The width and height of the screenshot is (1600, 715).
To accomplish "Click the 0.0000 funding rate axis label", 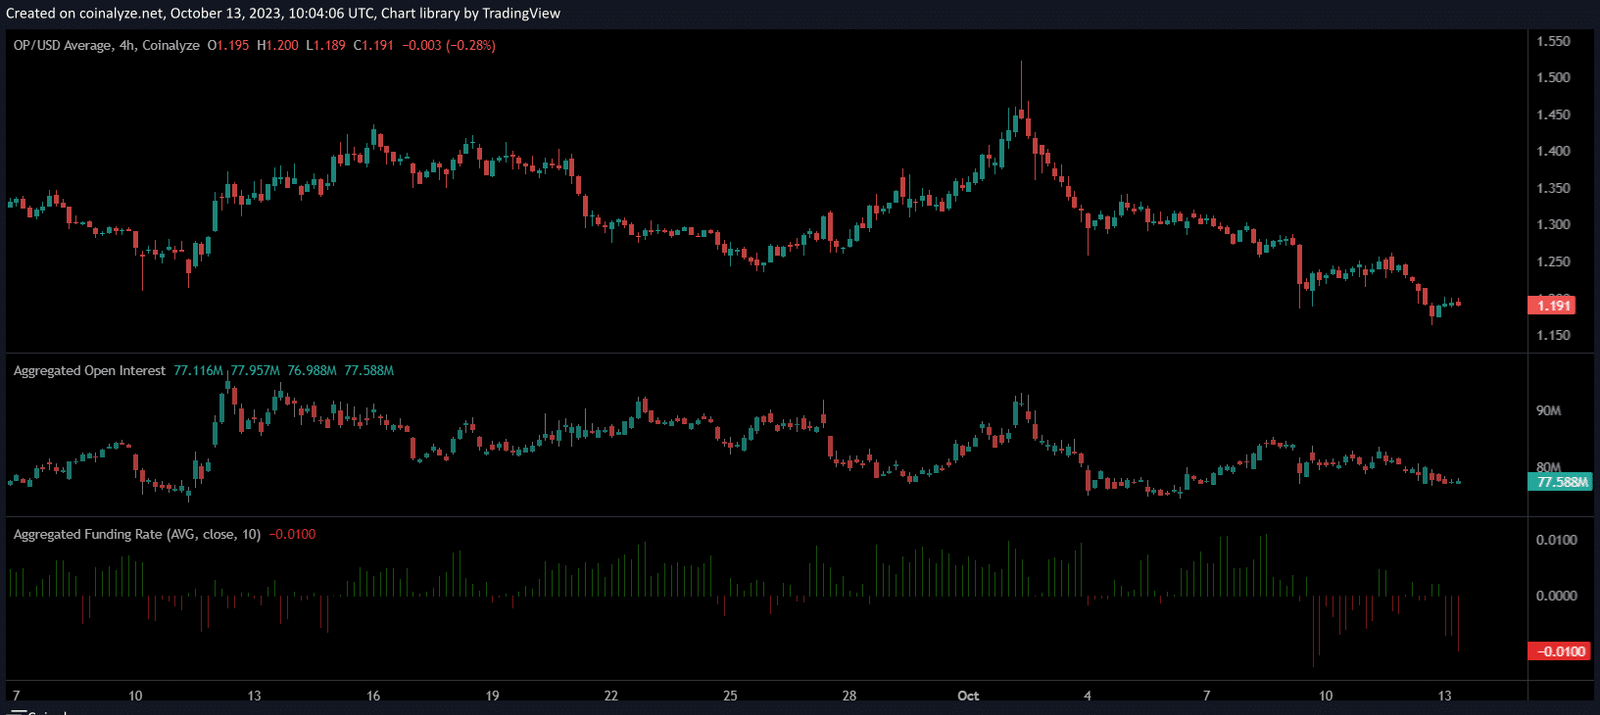I will point(1557,596).
